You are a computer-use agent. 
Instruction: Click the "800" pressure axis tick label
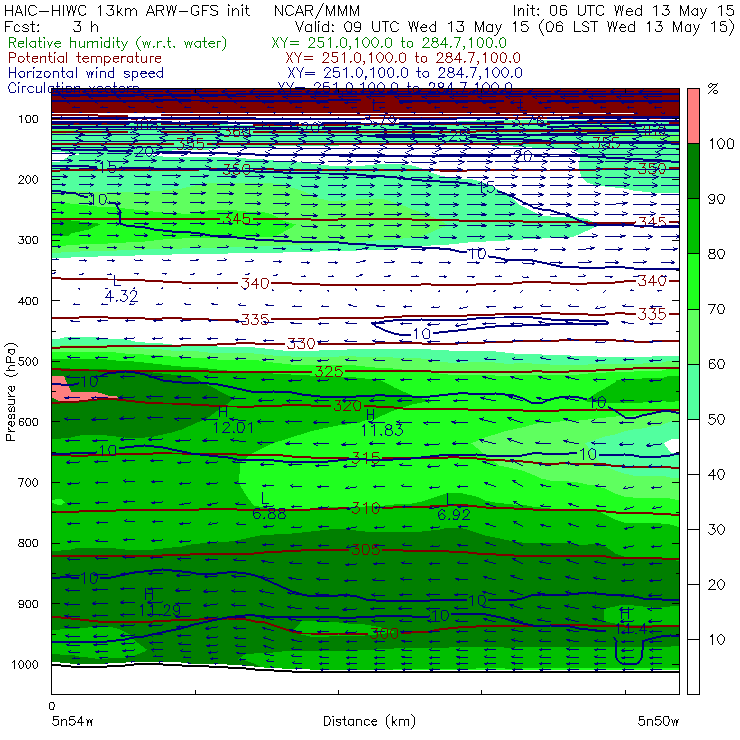point(28,543)
